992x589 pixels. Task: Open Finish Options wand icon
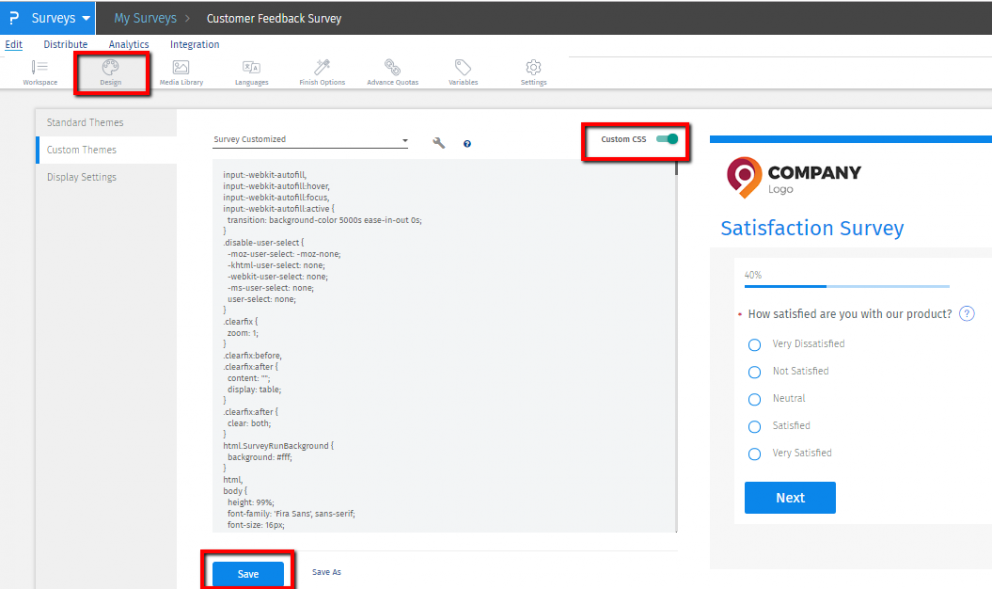click(322, 69)
